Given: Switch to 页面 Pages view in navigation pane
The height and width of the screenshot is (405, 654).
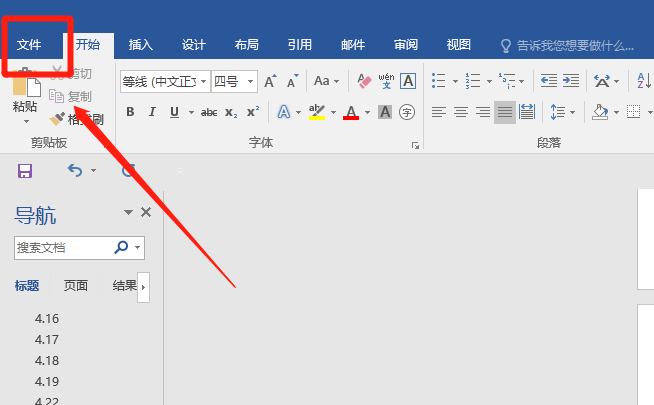Looking at the screenshot, I should coord(76,286).
